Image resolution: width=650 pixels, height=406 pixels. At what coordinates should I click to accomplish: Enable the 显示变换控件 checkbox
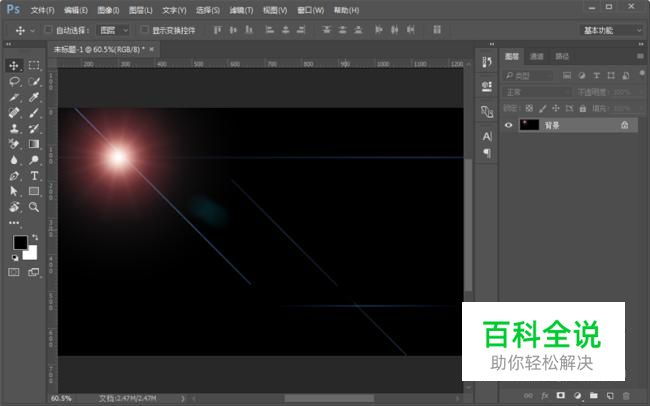144,29
